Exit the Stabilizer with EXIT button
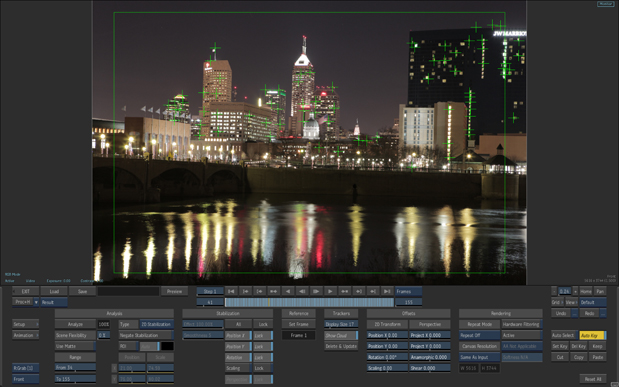The image size is (619, 387). [x=26, y=291]
